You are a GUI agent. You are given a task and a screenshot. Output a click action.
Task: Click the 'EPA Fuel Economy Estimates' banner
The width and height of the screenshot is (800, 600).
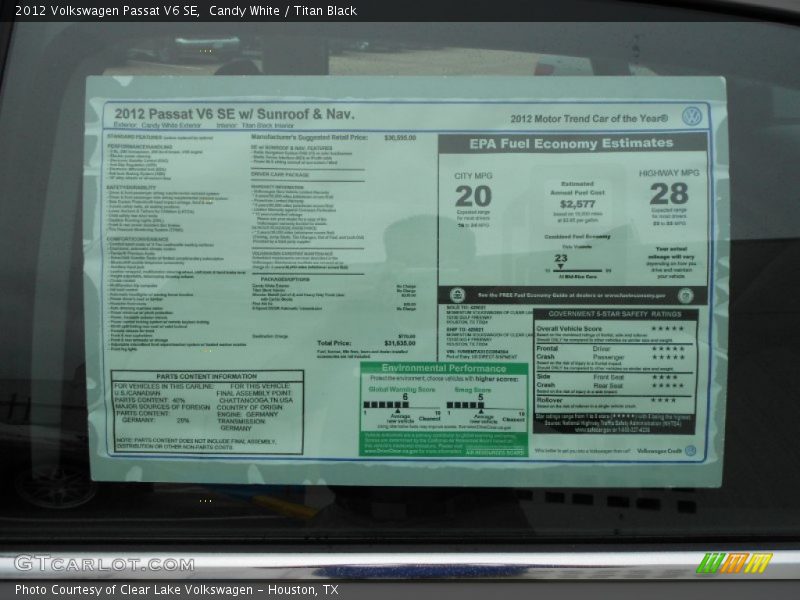[571, 143]
